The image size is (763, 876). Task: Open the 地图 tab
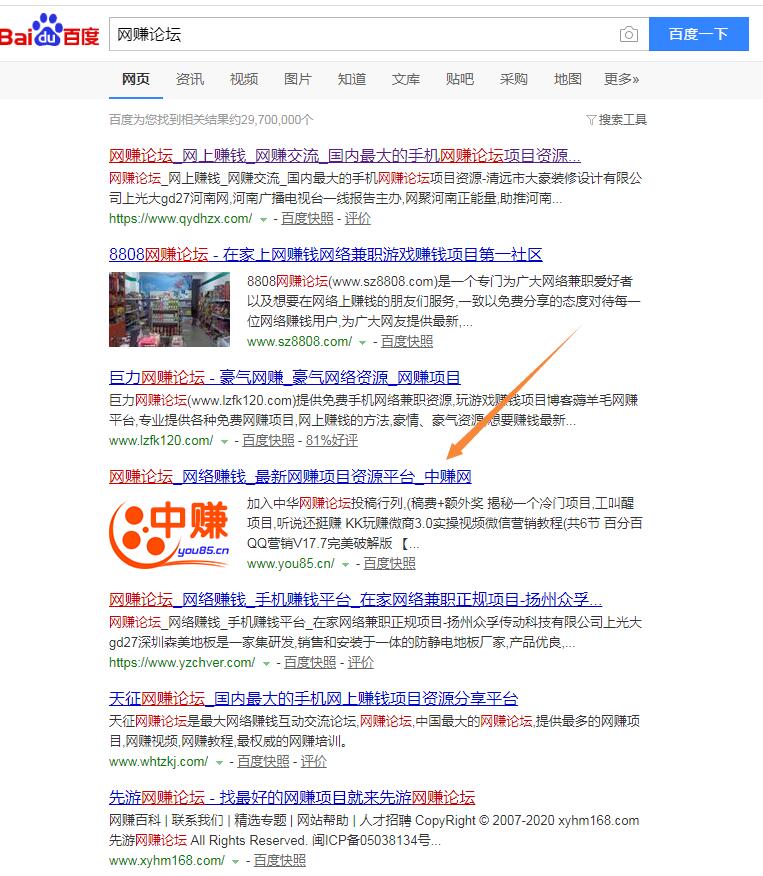click(x=568, y=79)
